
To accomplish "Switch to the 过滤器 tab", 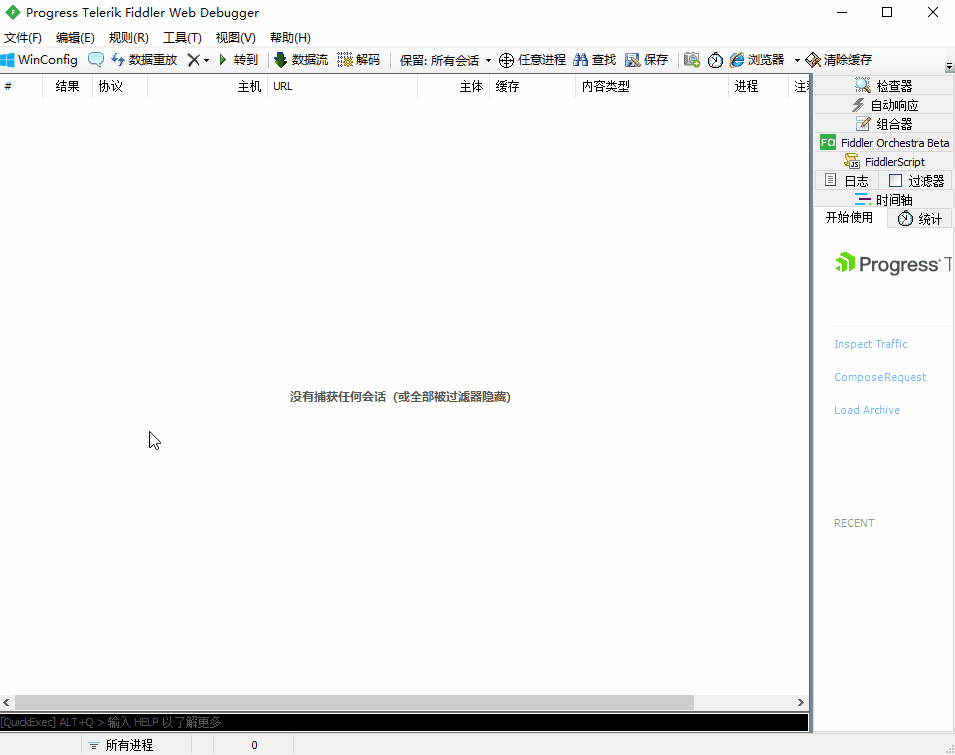I will [916, 180].
